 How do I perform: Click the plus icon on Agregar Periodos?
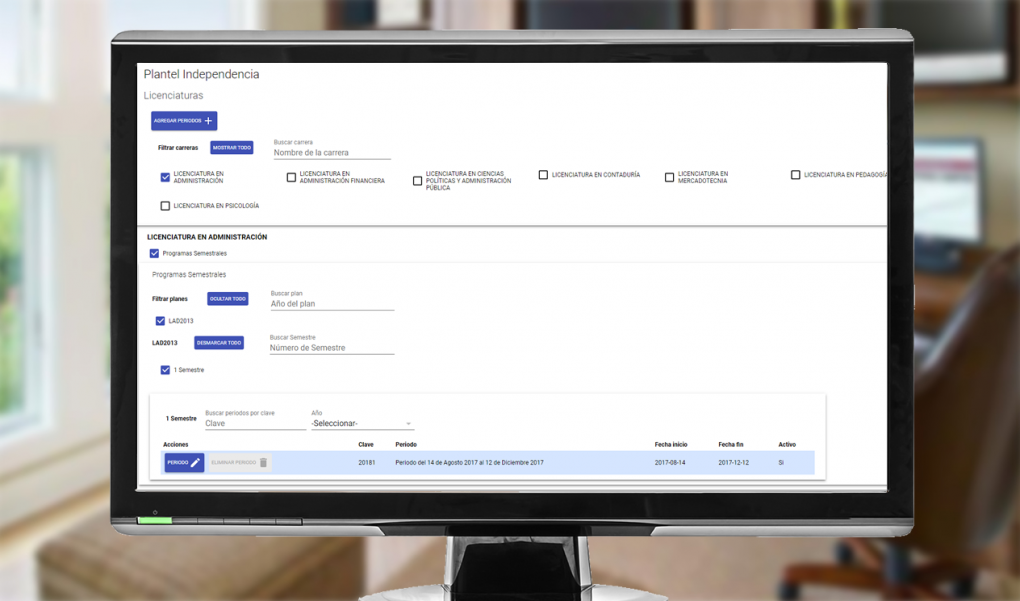coord(208,121)
